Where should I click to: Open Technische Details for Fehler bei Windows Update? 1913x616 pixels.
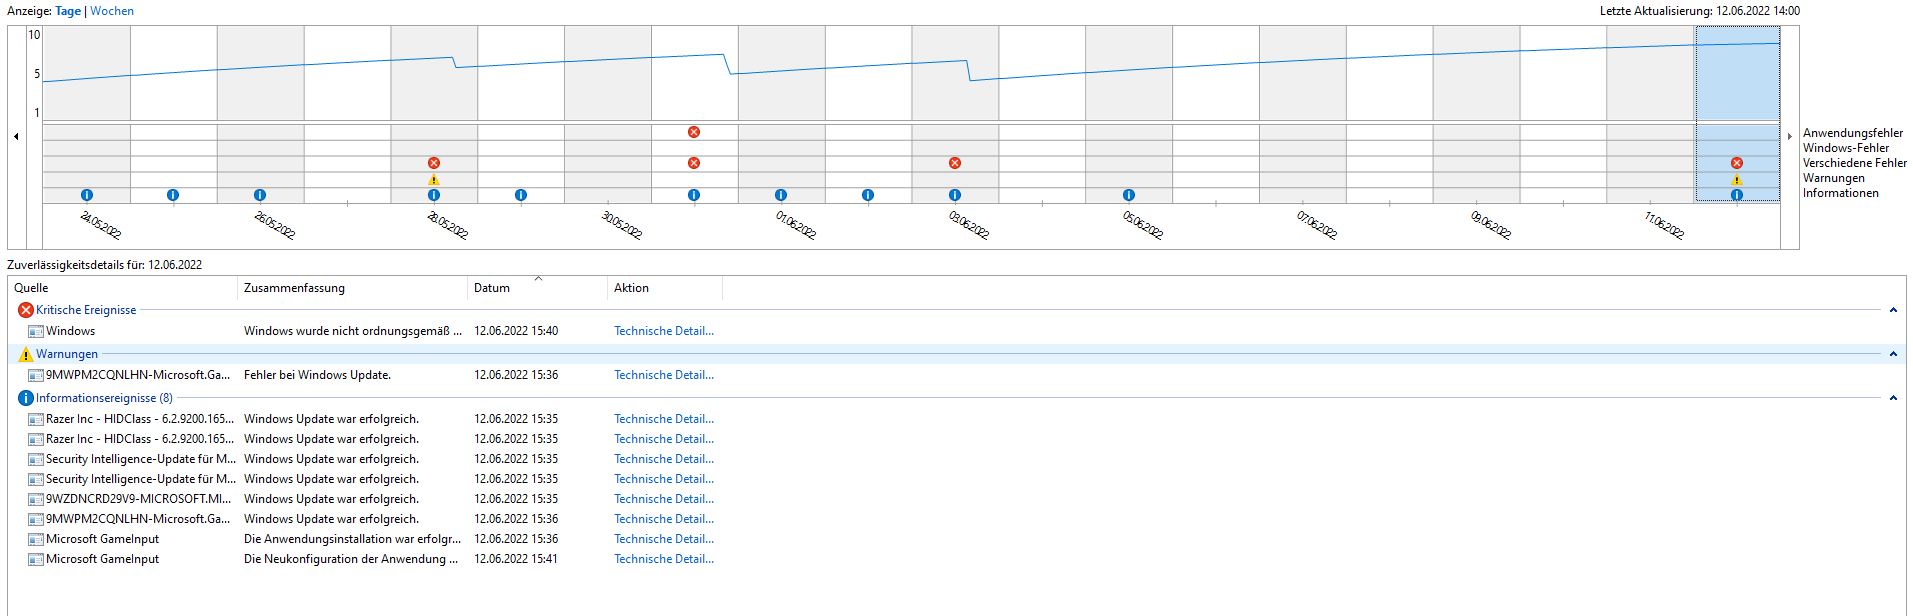coord(664,375)
